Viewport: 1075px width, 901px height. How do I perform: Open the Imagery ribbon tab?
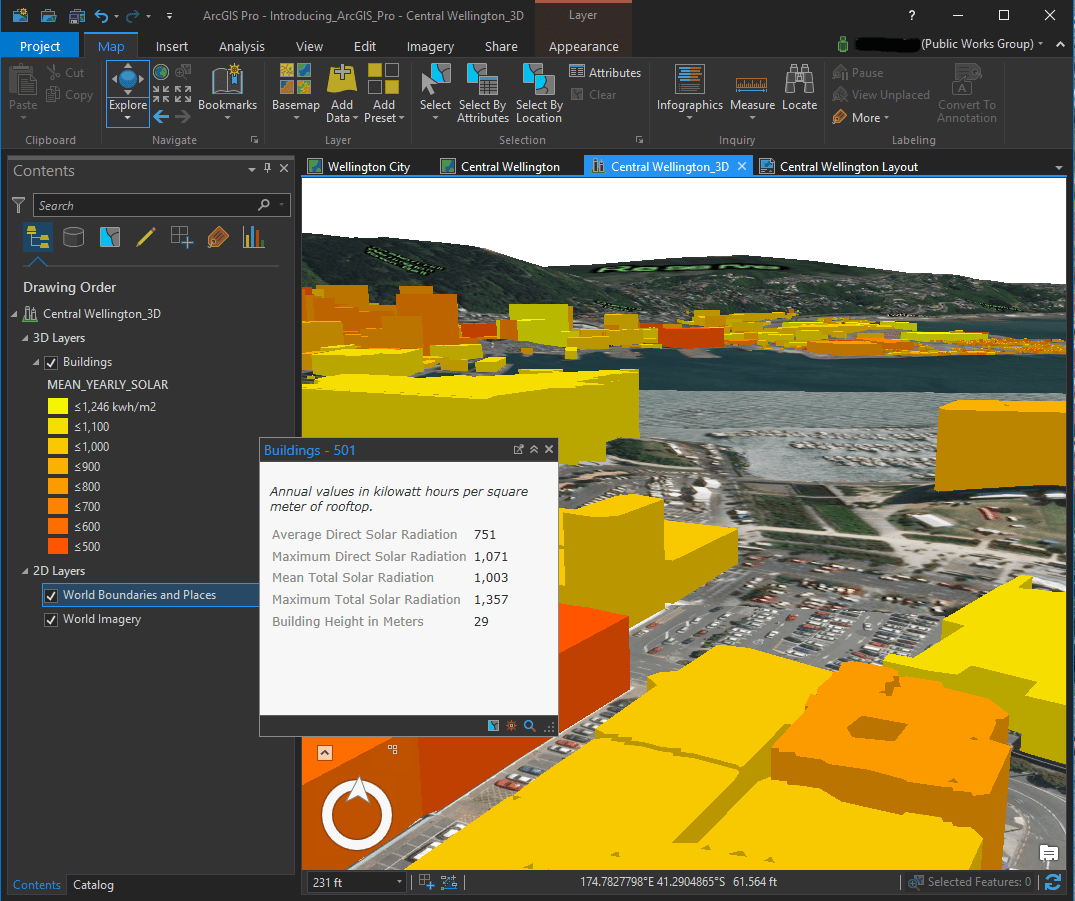(x=430, y=45)
